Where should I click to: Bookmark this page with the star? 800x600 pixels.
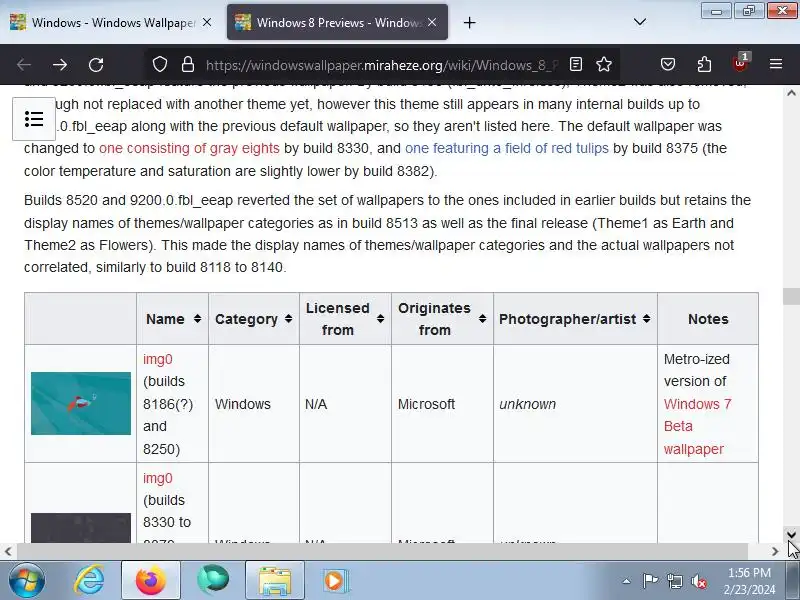(x=604, y=64)
